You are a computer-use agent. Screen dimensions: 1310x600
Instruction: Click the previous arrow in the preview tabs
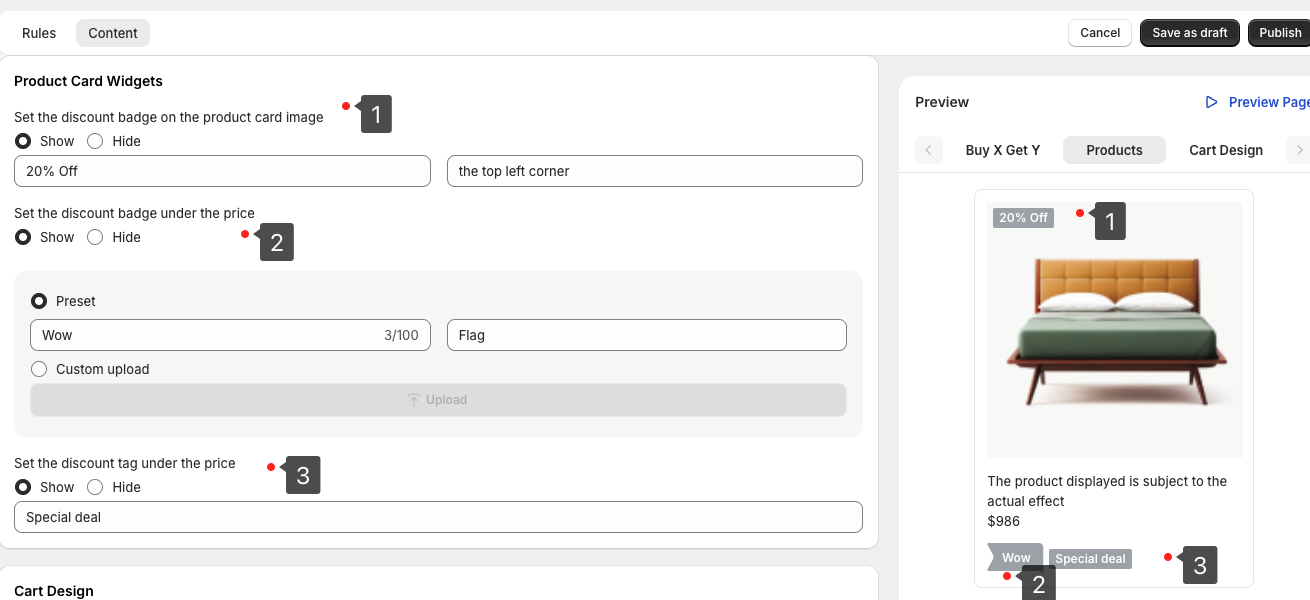928,150
